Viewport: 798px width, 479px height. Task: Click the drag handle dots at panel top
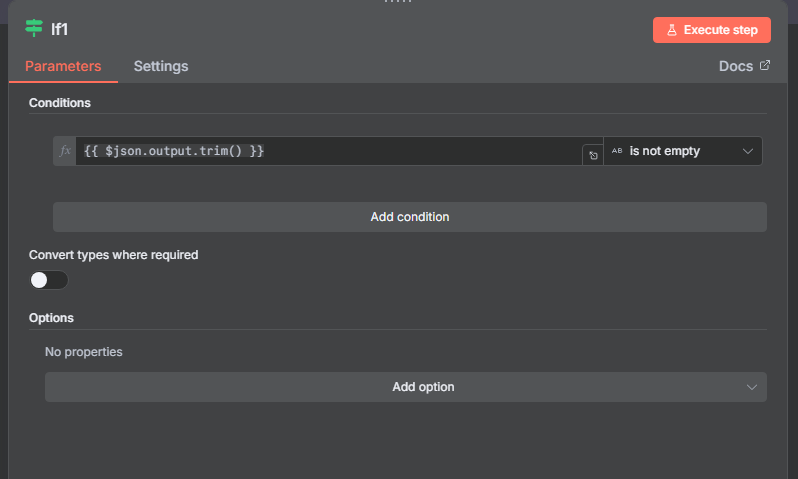[398, 3]
